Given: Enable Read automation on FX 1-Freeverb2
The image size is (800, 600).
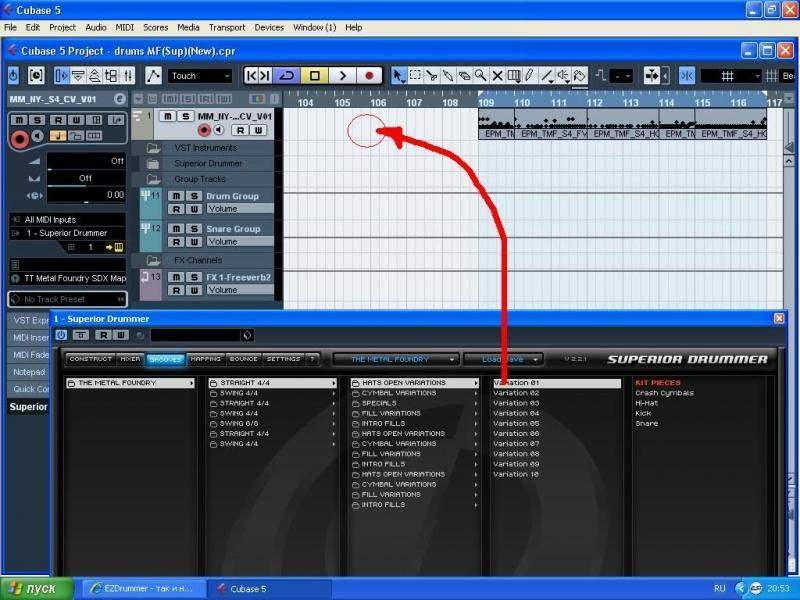Looking at the screenshot, I should click(176, 290).
